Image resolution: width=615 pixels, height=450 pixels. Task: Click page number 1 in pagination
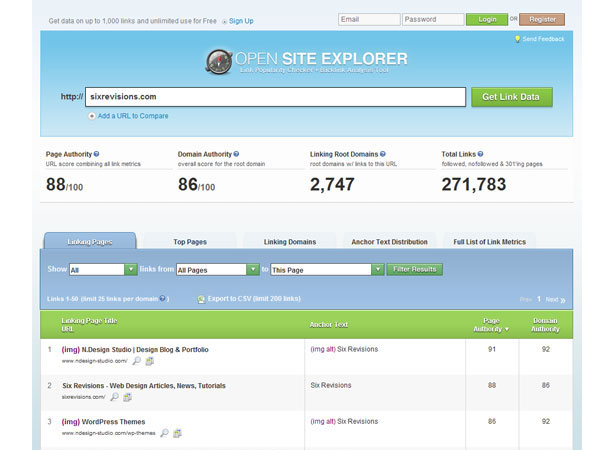pos(539,299)
